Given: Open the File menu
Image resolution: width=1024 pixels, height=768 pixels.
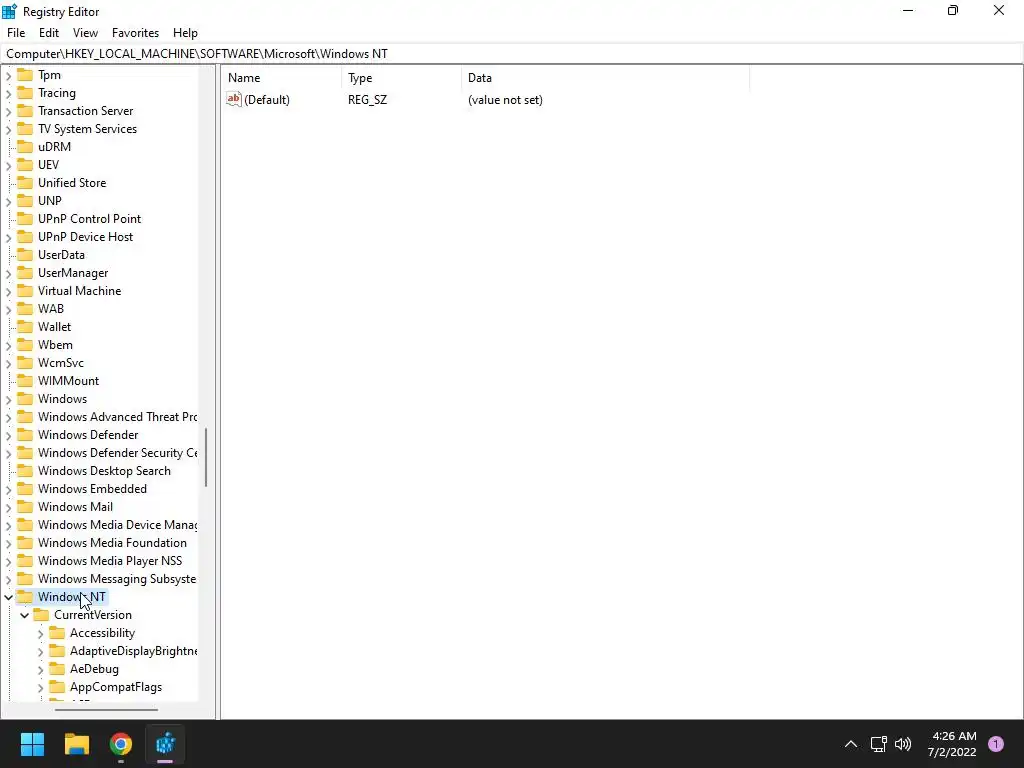Looking at the screenshot, I should [x=16, y=33].
